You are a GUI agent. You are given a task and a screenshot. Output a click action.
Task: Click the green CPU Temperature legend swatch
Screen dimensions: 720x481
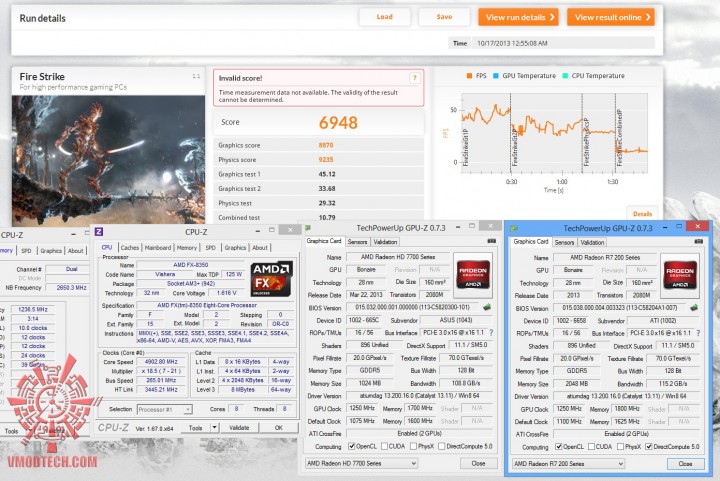[x=565, y=76]
